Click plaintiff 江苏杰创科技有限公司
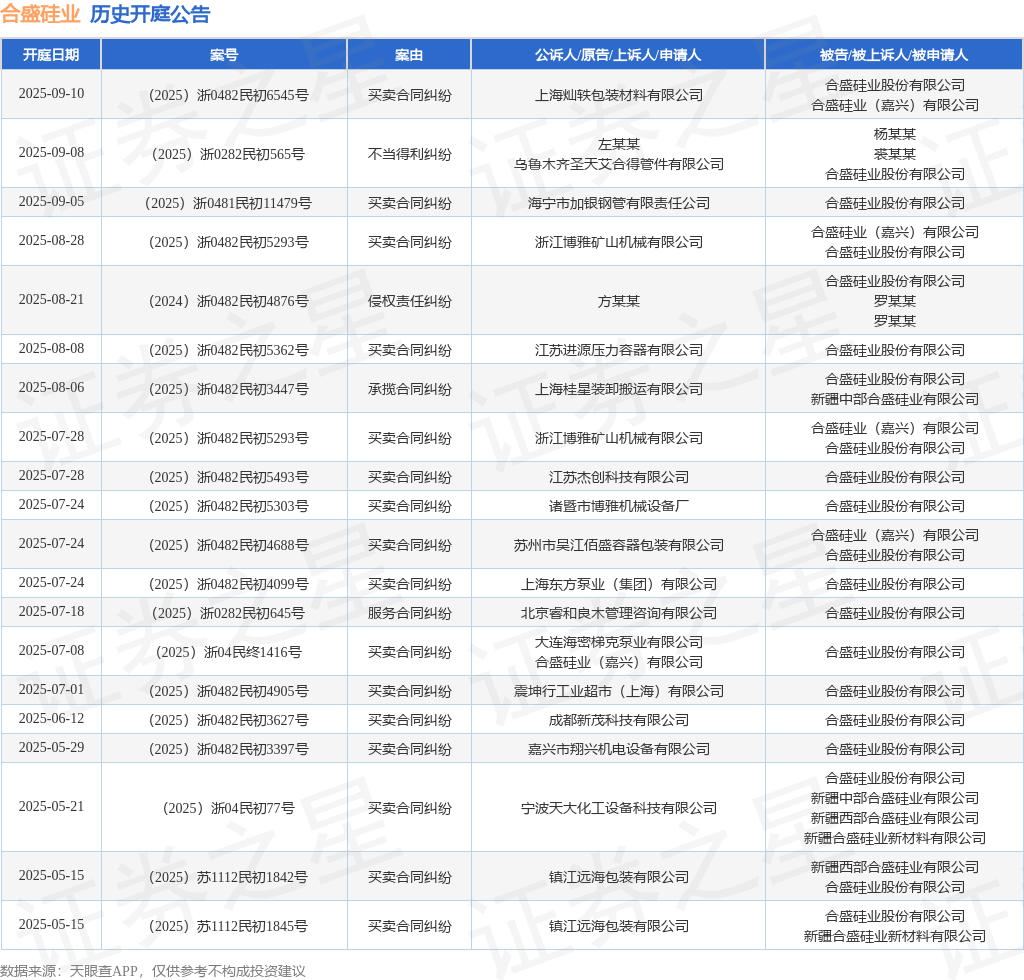Viewport: 1024px width, 980px height. 618,477
